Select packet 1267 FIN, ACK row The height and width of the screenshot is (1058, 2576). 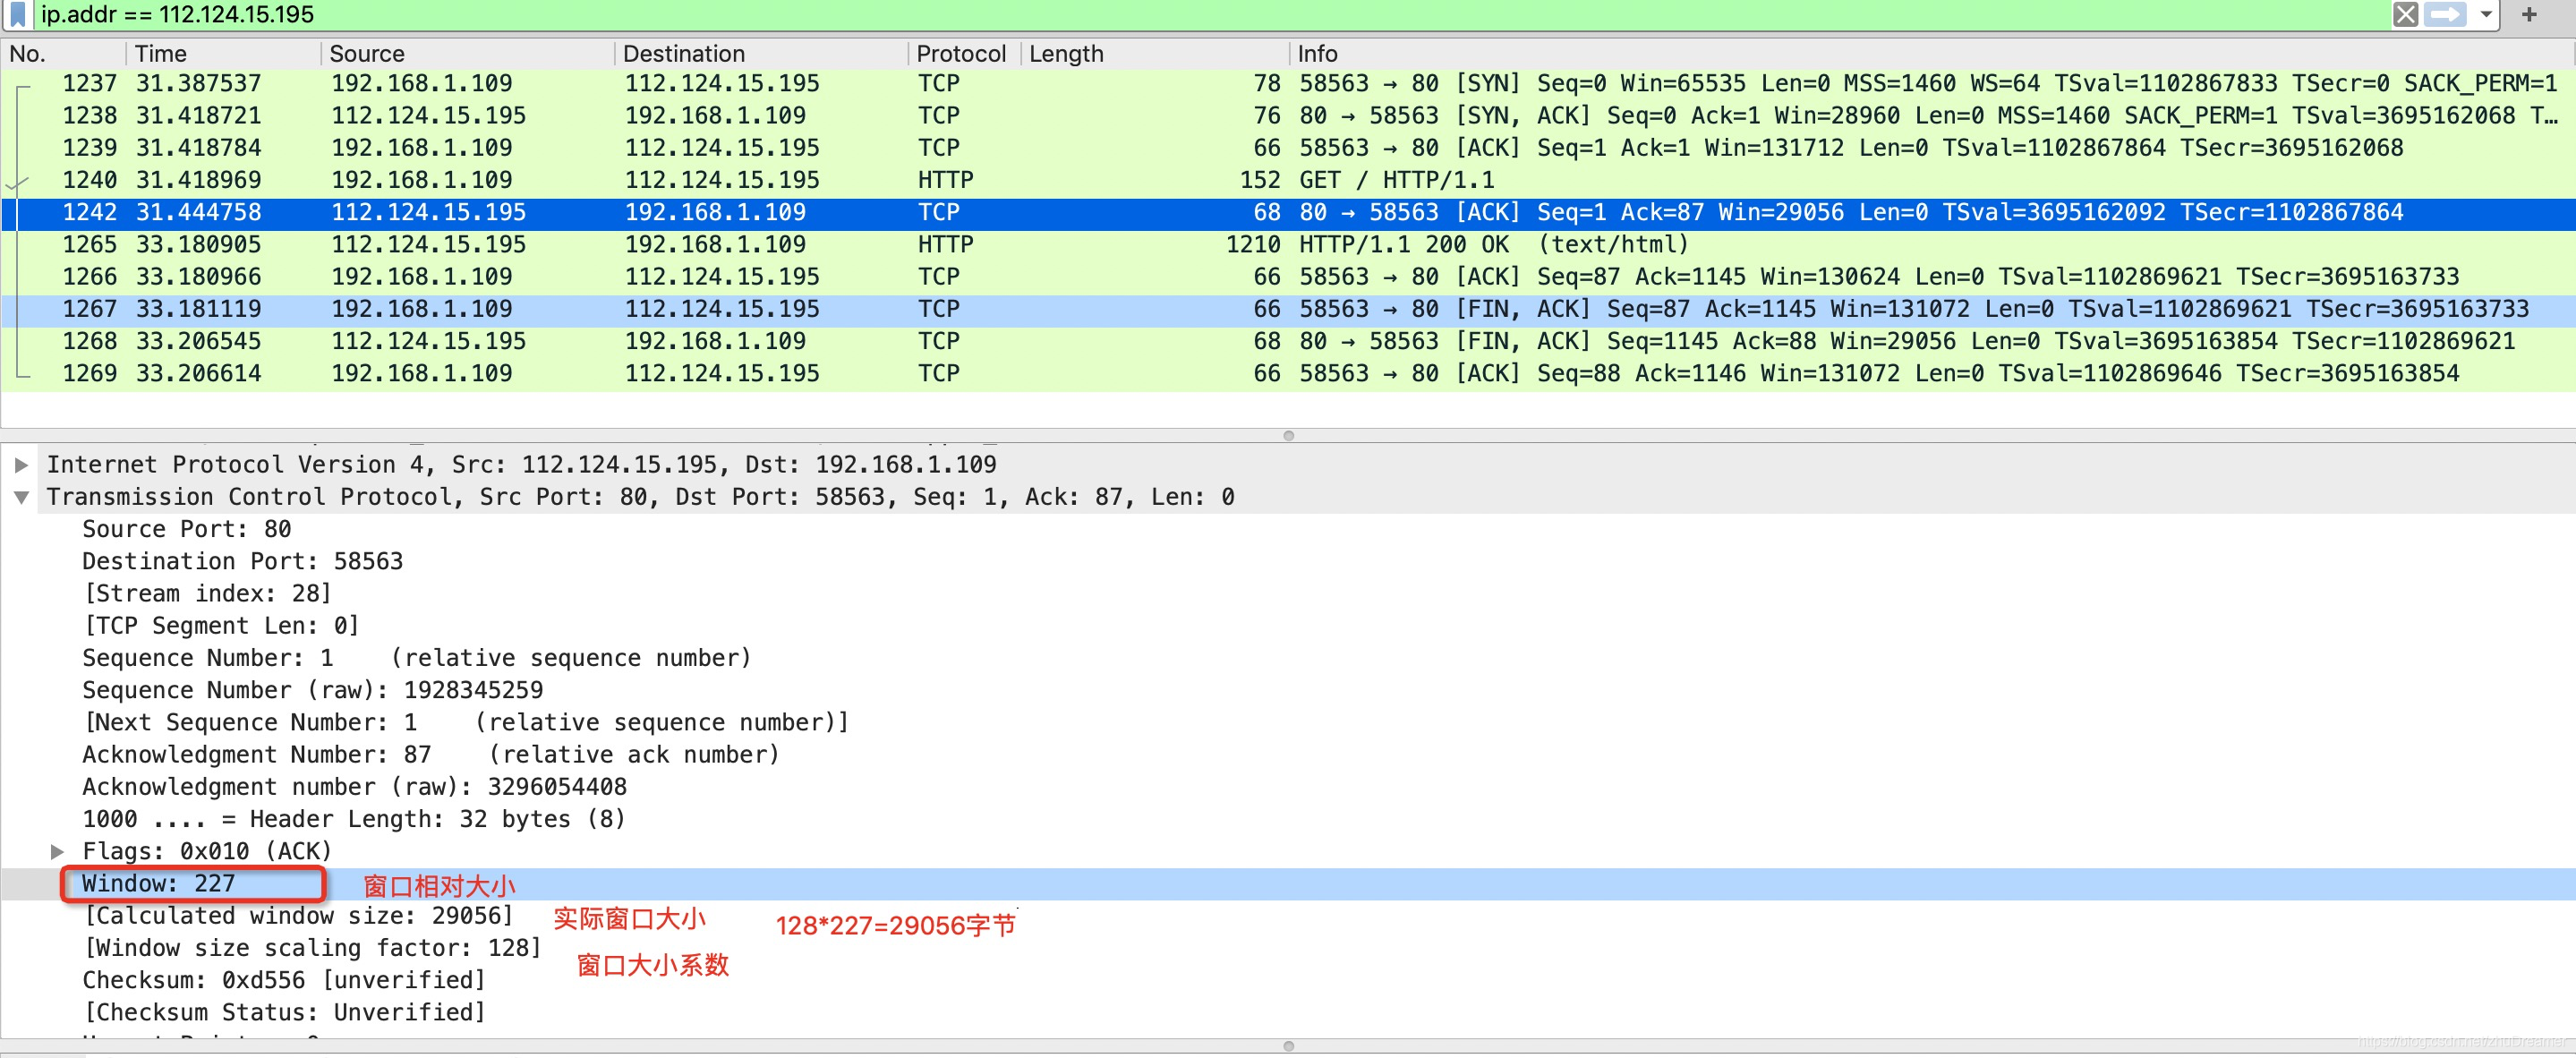(x=1288, y=309)
